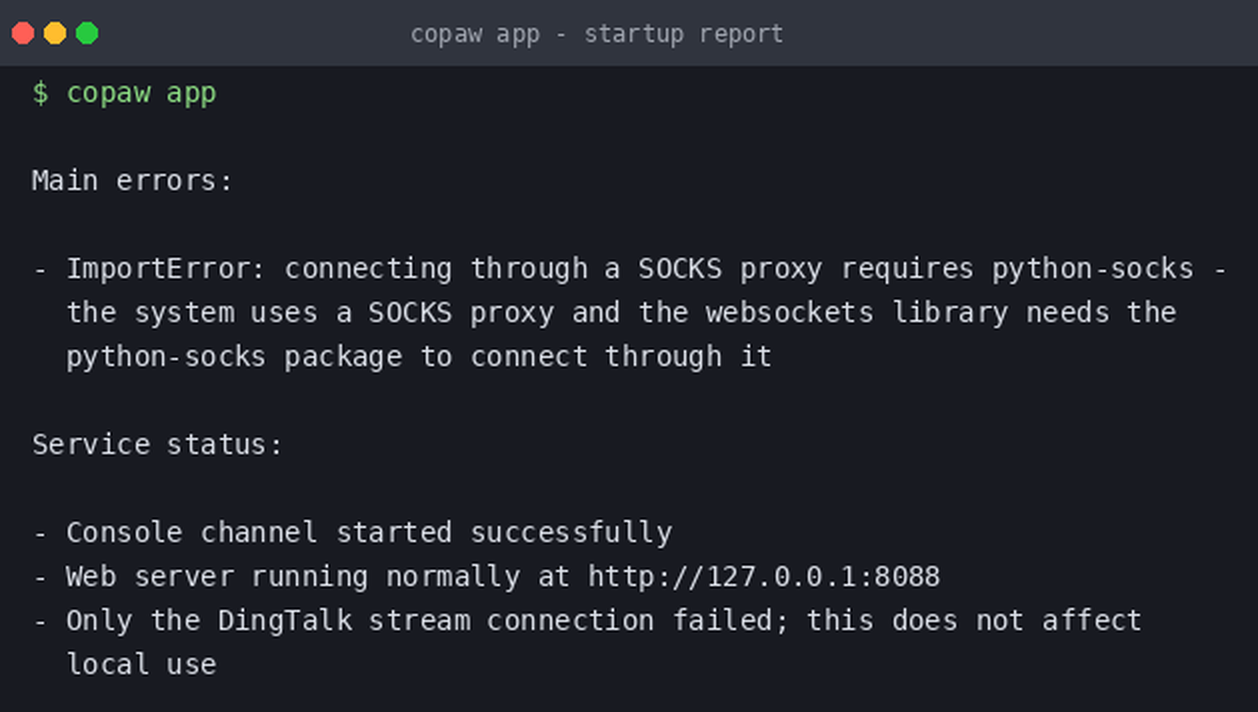Click the 'Service status:' heading
The width and height of the screenshot is (1258, 712).
[x=158, y=444]
